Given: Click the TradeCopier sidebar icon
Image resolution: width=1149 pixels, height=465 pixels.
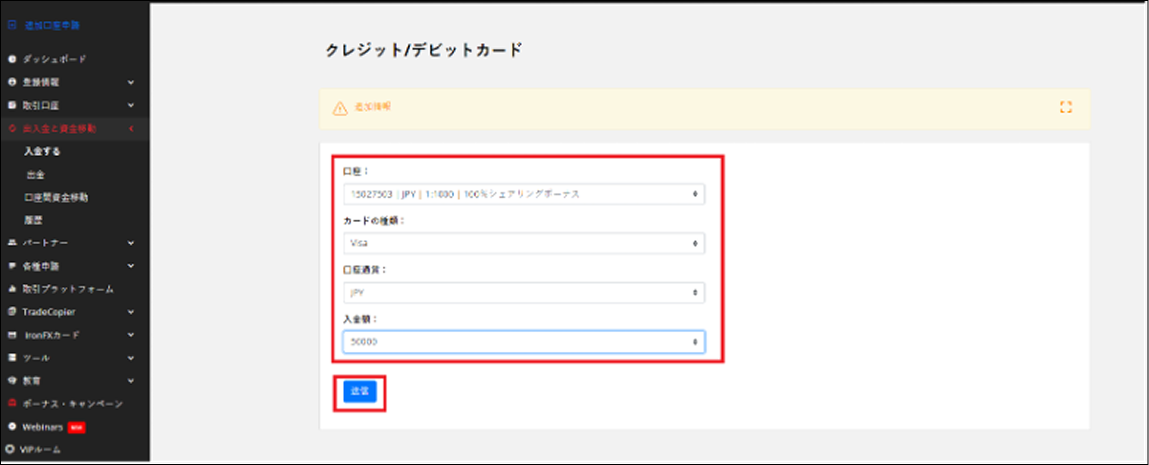Looking at the screenshot, I should click(12, 312).
